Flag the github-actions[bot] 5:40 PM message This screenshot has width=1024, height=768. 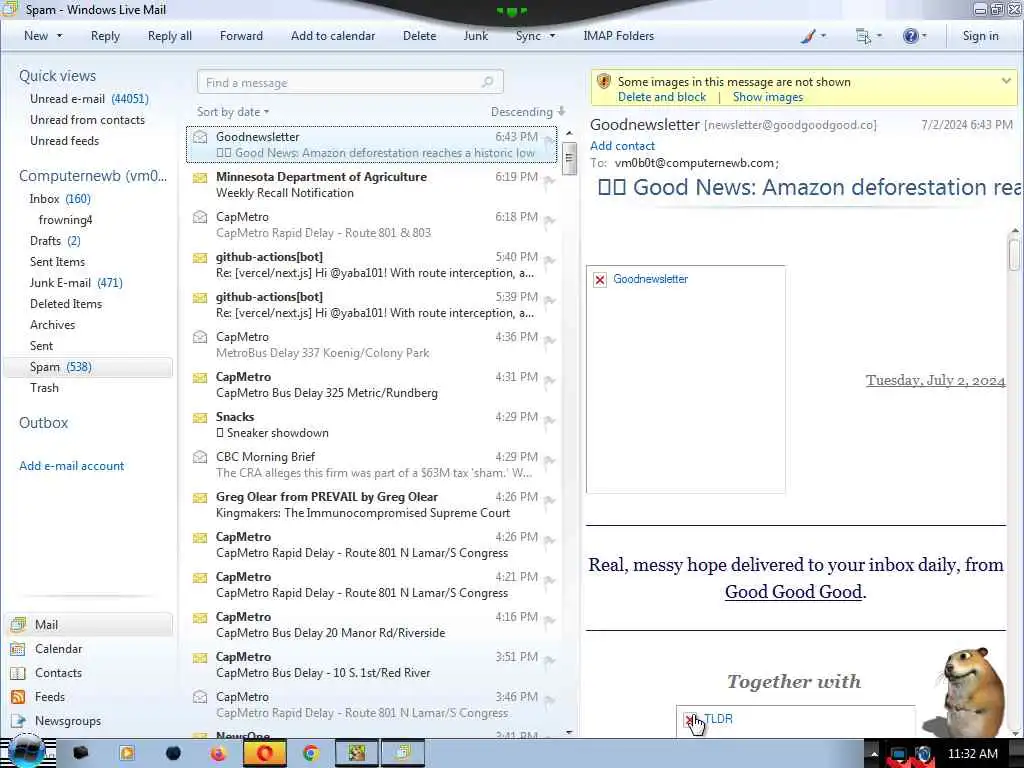(549, 261)
